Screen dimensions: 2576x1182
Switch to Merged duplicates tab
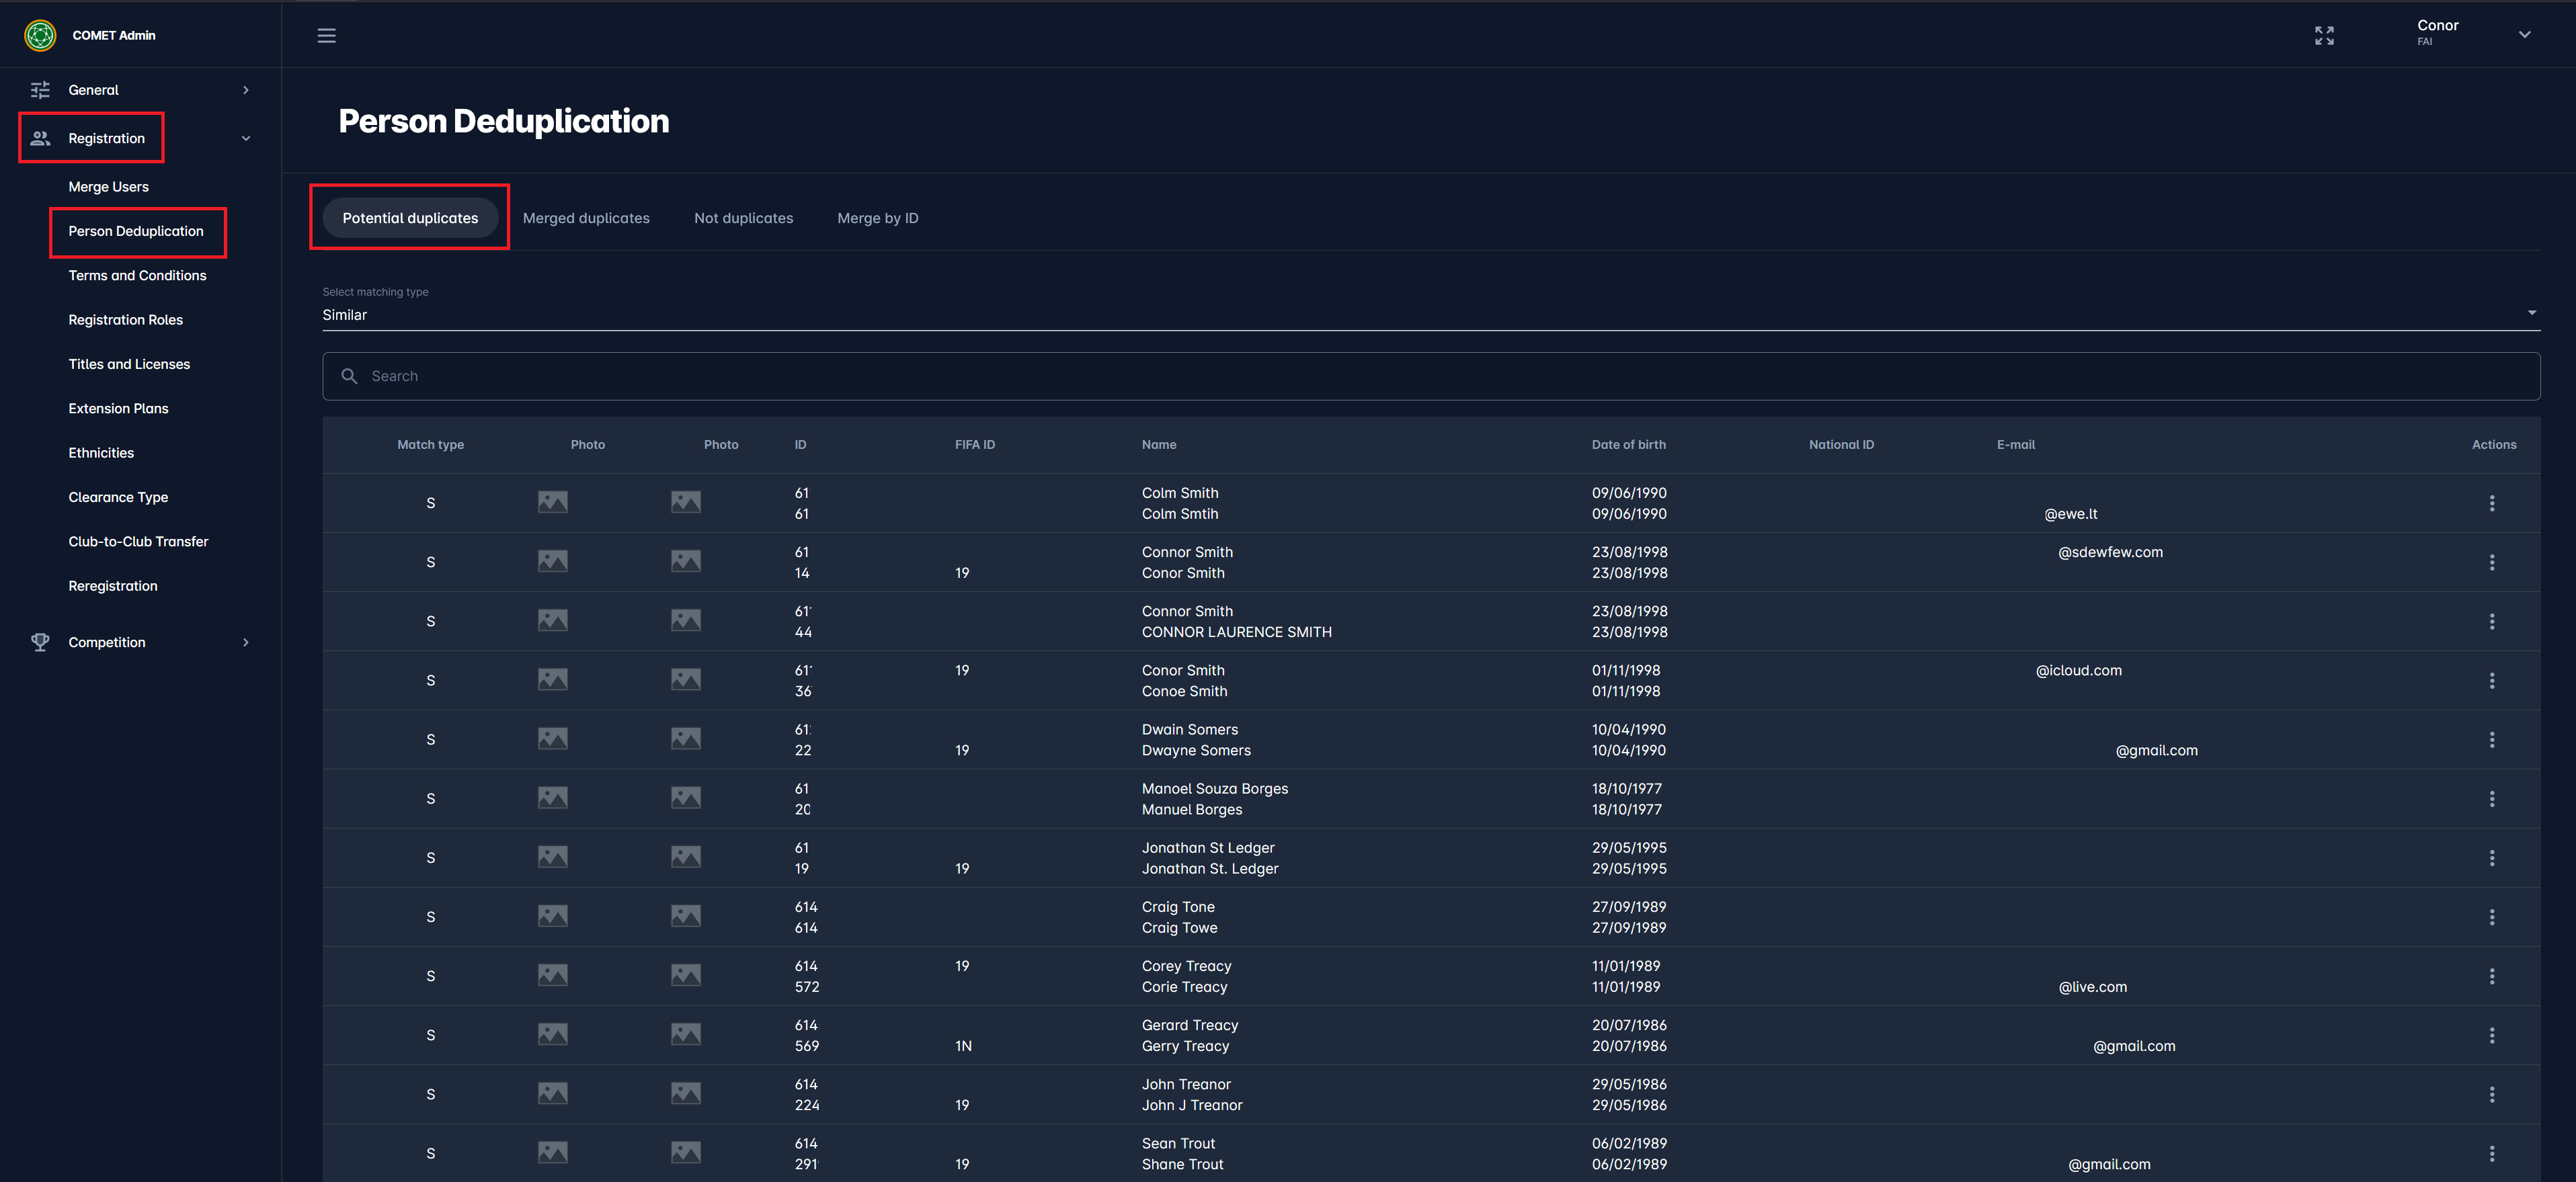[586, 218]
